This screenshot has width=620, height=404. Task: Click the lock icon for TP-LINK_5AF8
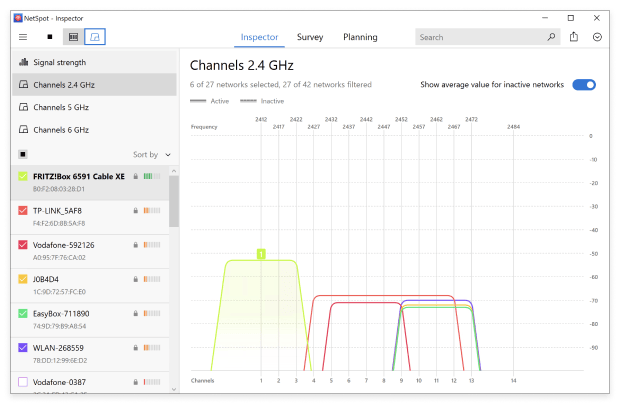tap(136, 211)
